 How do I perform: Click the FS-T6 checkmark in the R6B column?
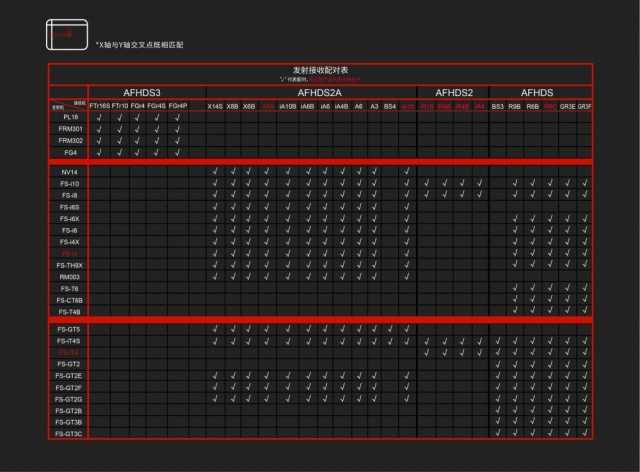(x=532, y=288)
